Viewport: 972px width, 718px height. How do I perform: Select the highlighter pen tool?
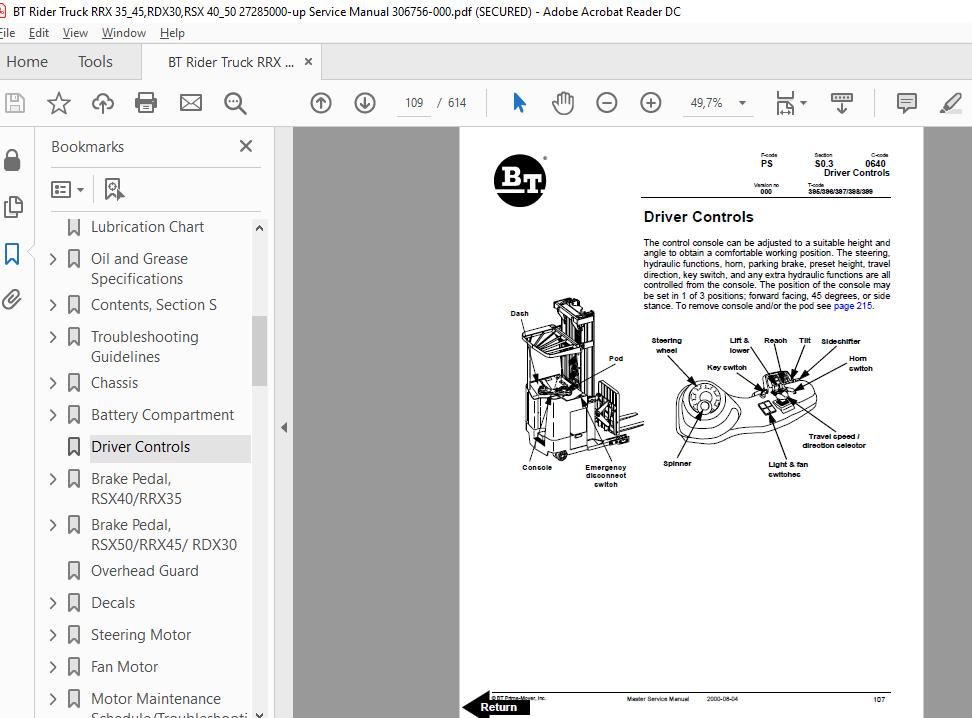pos(950,103)
